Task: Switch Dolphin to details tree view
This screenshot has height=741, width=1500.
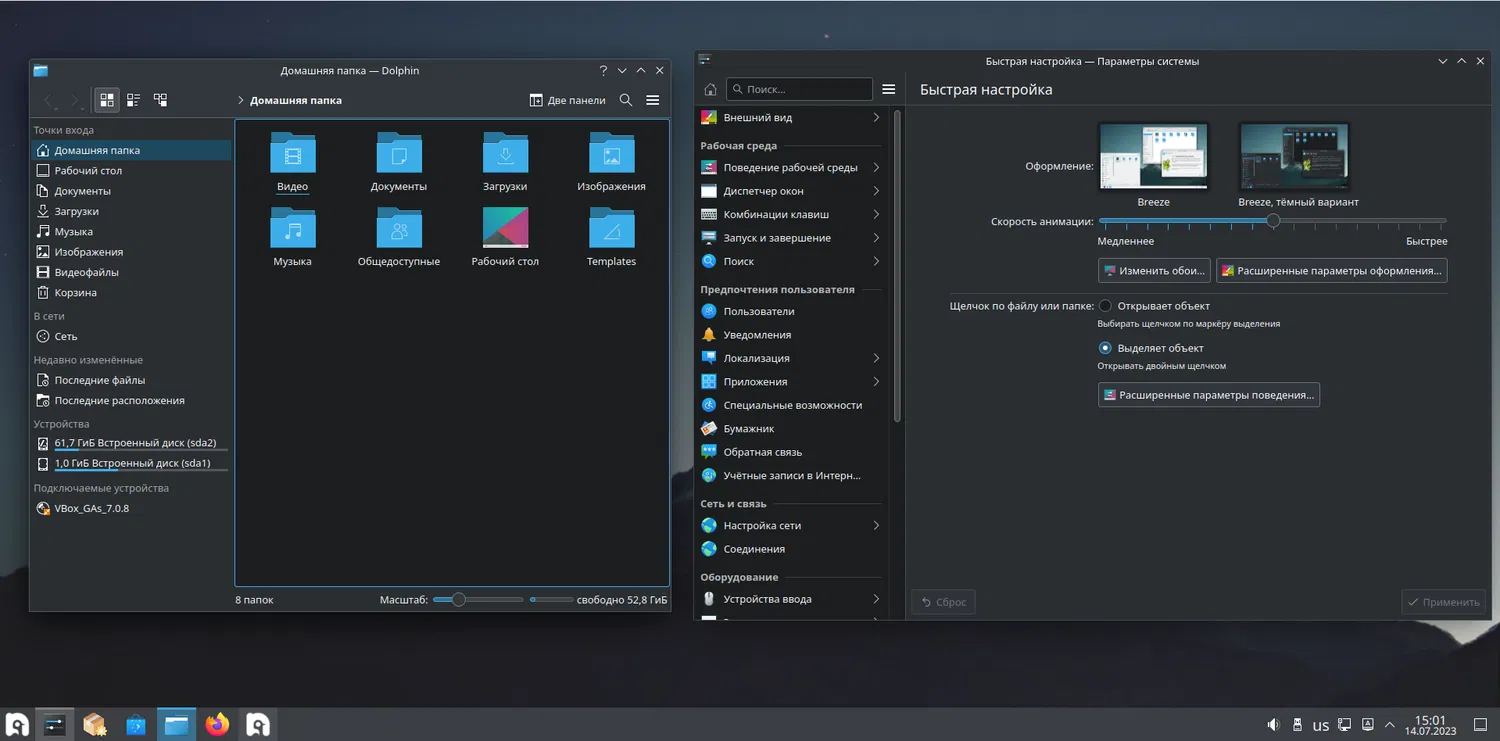Action: pos(160,100)
